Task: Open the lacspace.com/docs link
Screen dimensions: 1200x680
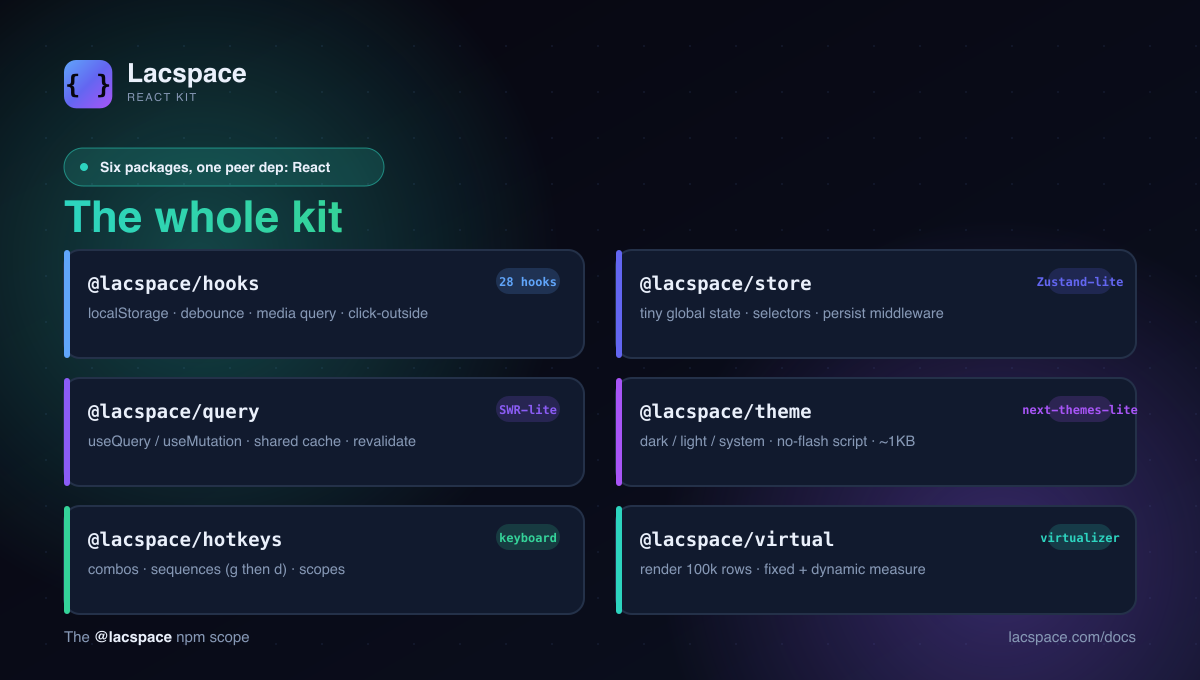Action: pyautogui.click(x=1072, y=637)
